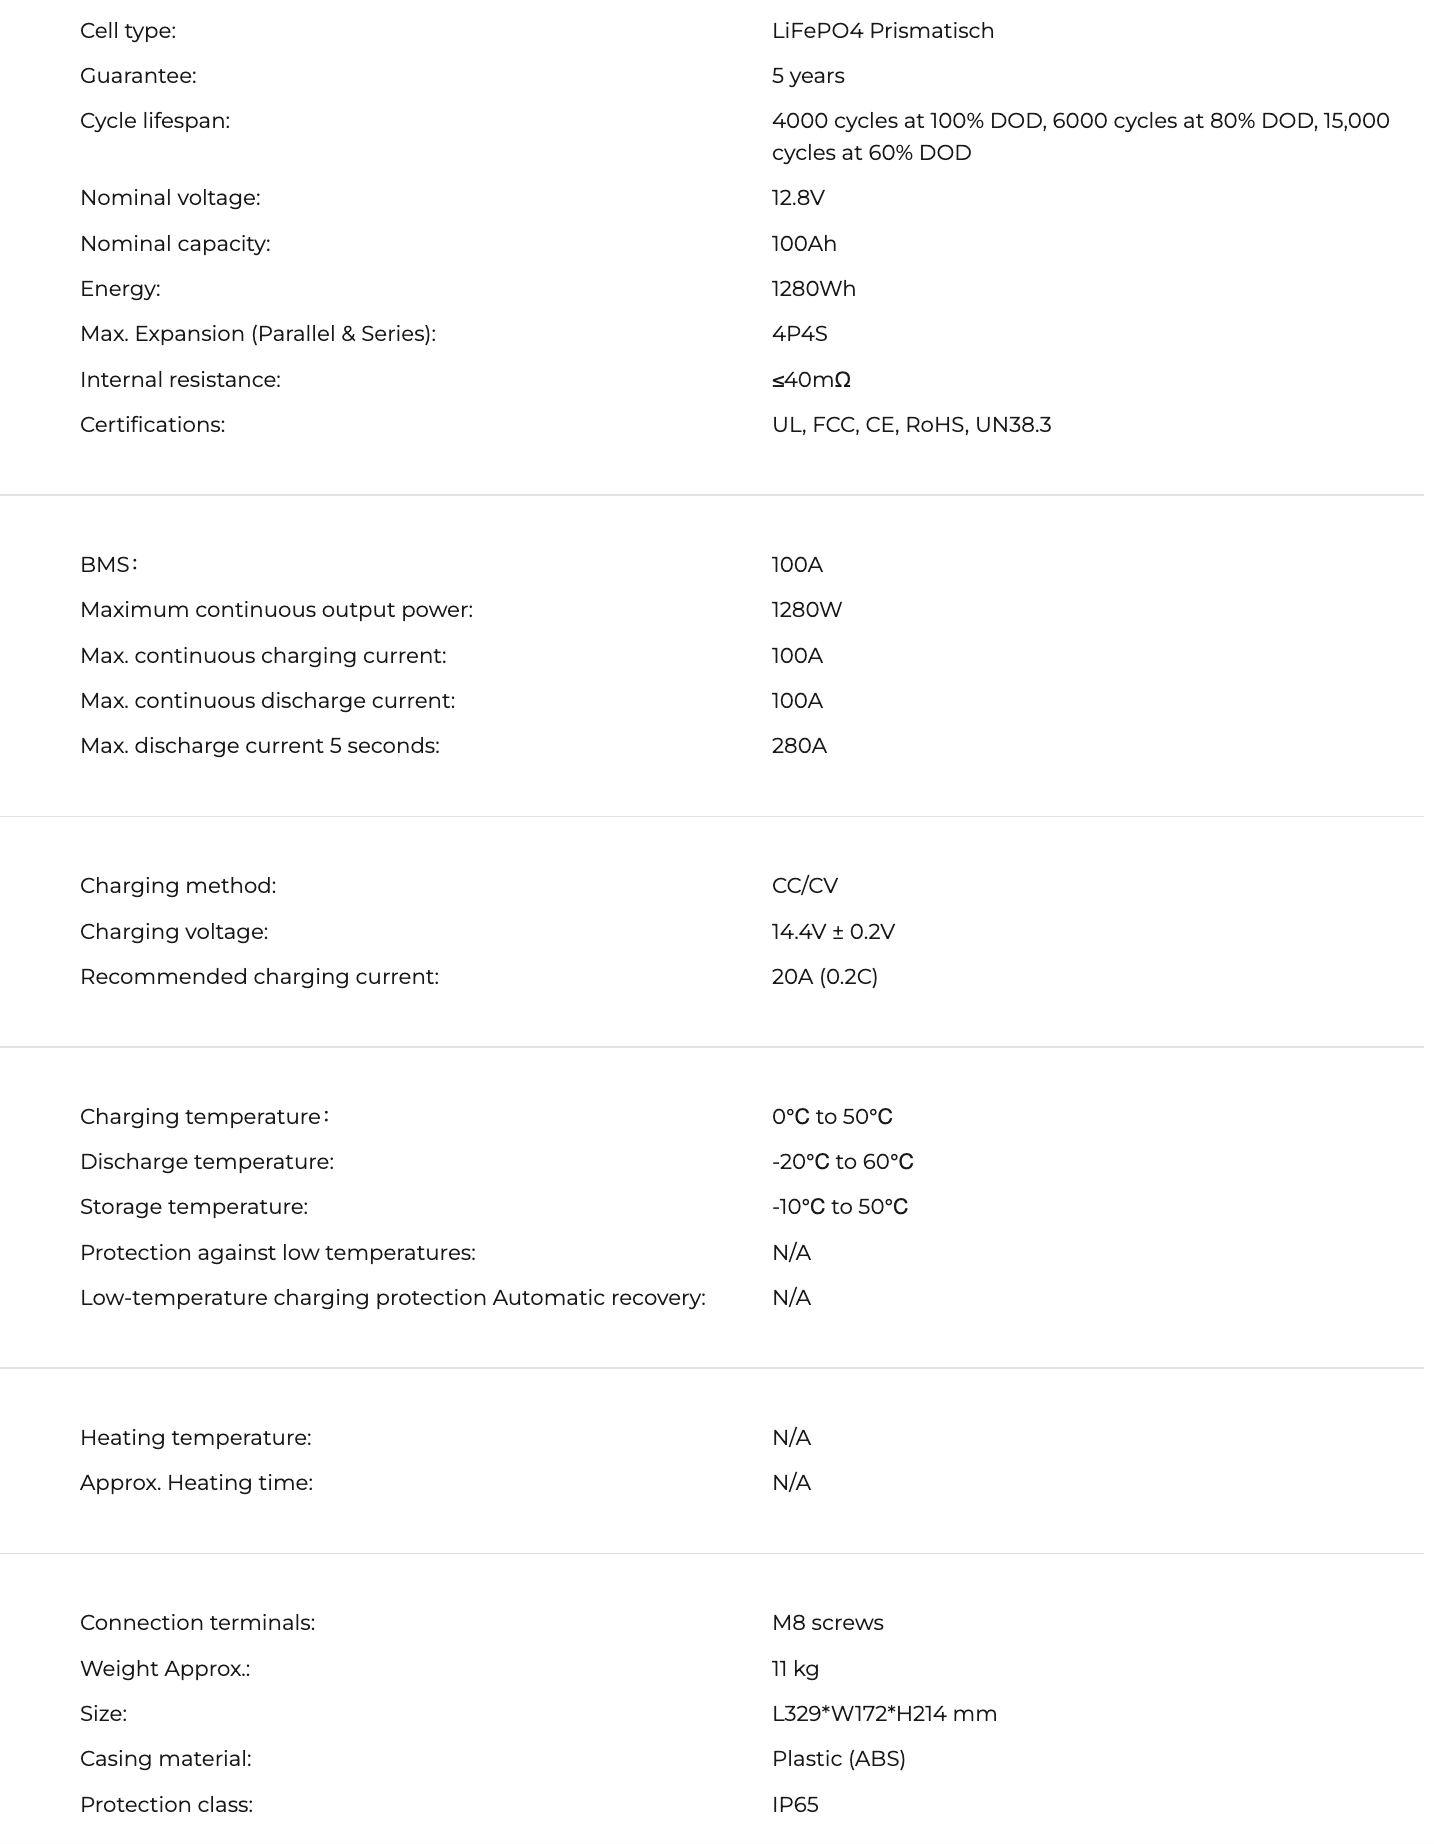Viewport: 1434px width, 1844px height.
Task: Click the 14.4V ± 0.2V charging voltage
Action: [x=833, y=932]
